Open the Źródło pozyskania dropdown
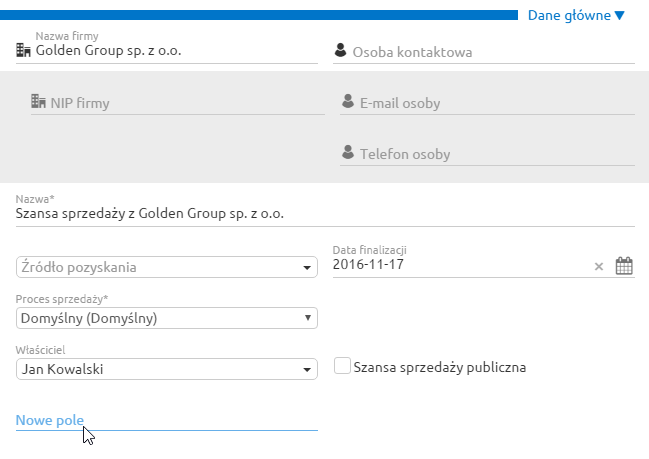The height and width of the screenshot is (459, 649). point(167,267)
